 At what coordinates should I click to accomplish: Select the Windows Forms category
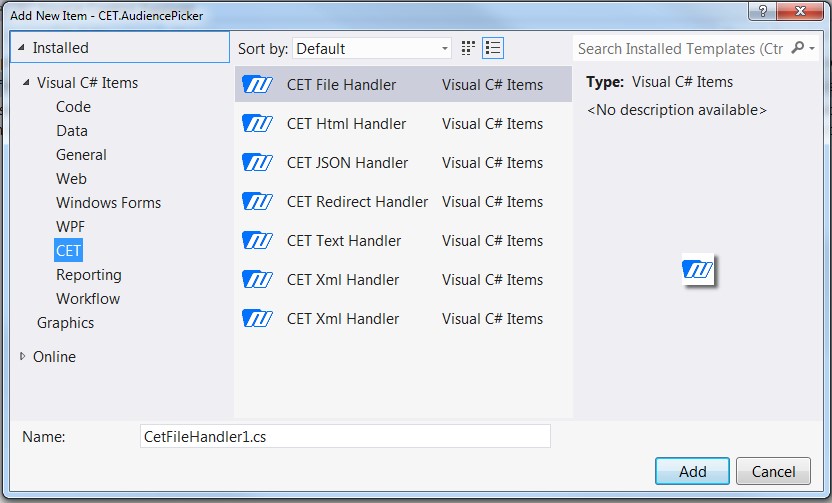(x=108, y=203)
